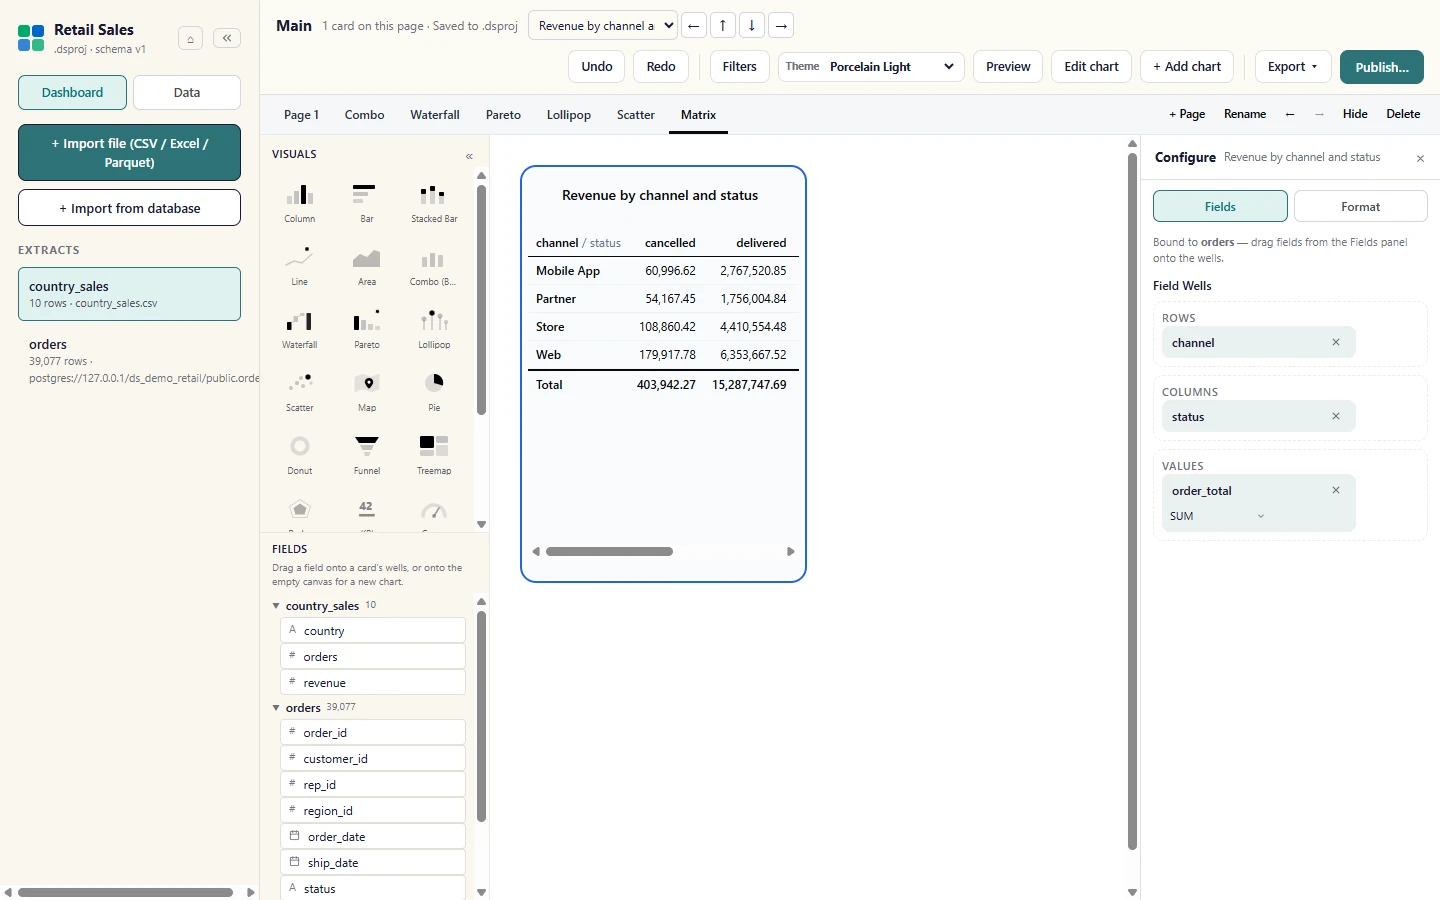1440x900 pixels.
Task: Move card down with down arrow button
Action: [752, 26]
